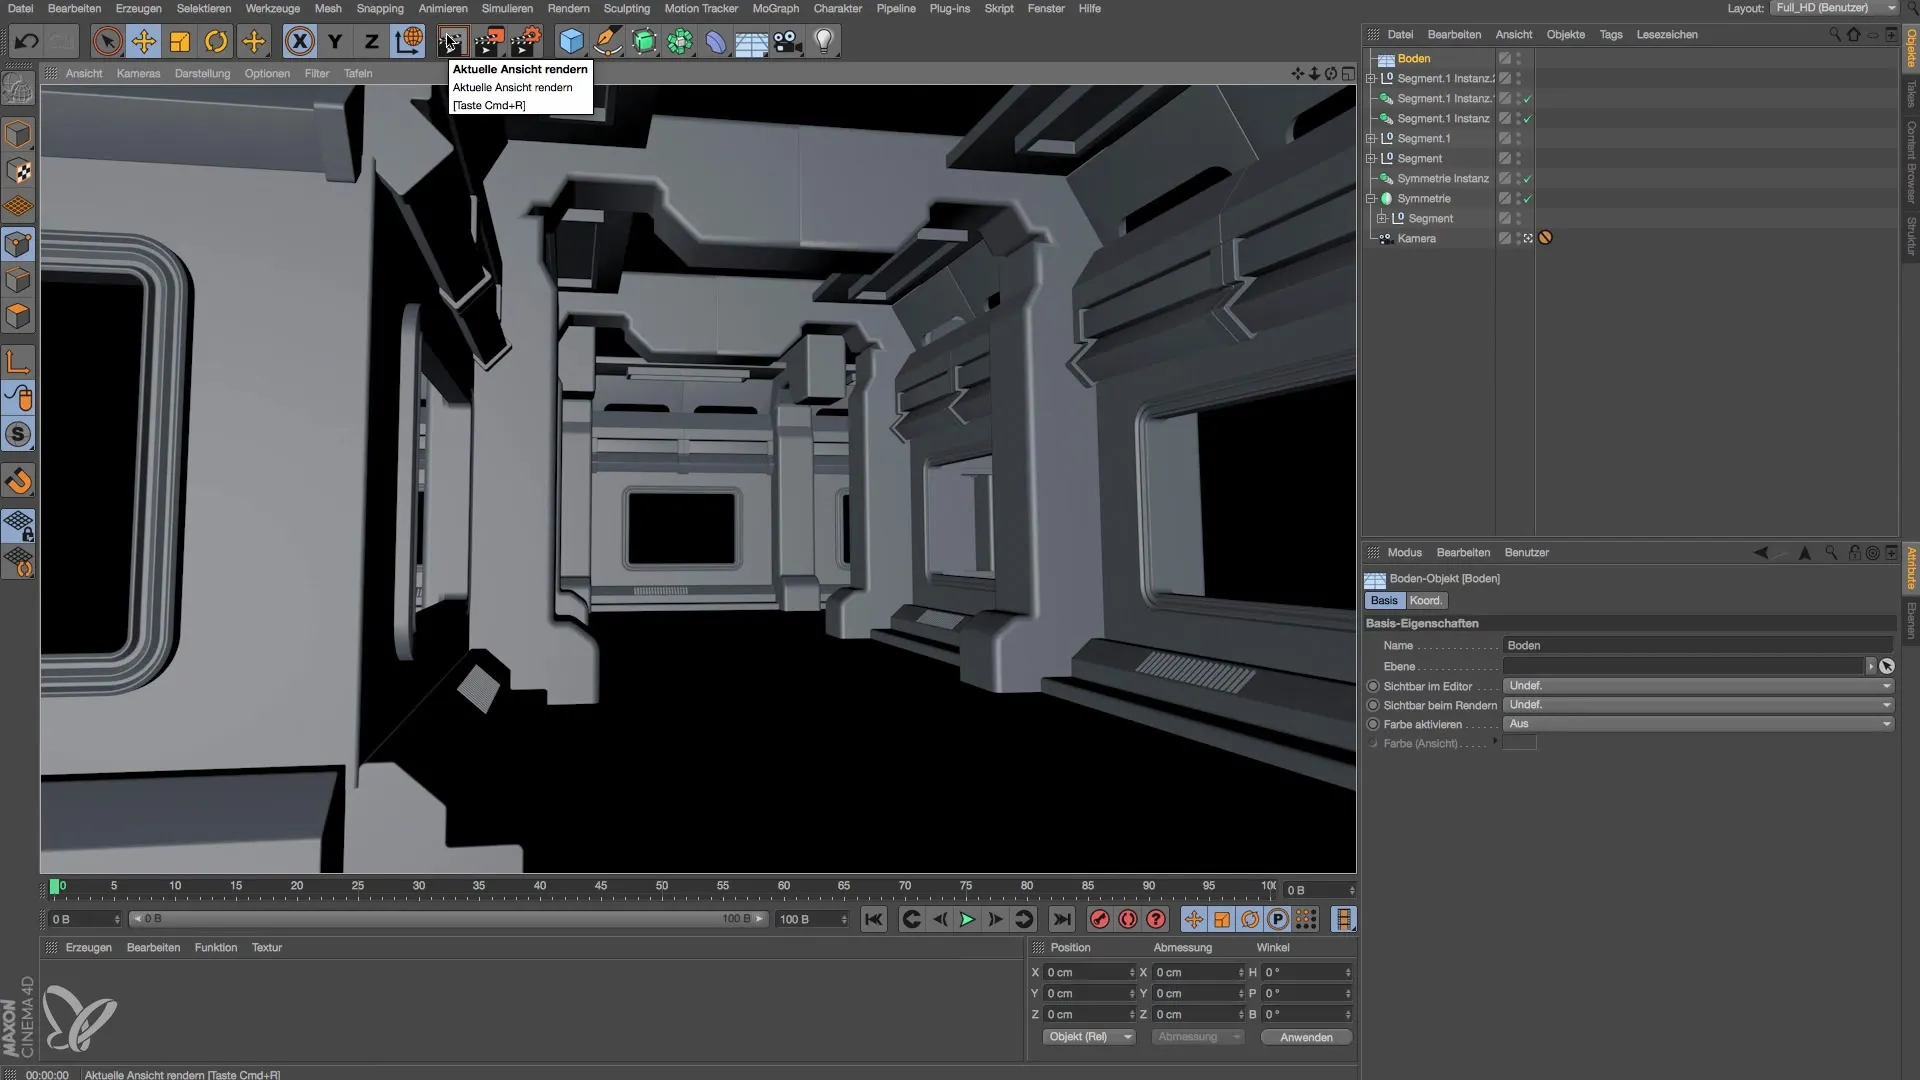Render the current view
The height and width of the screenshot is (1080, 1920).
(x=452, y=42)
